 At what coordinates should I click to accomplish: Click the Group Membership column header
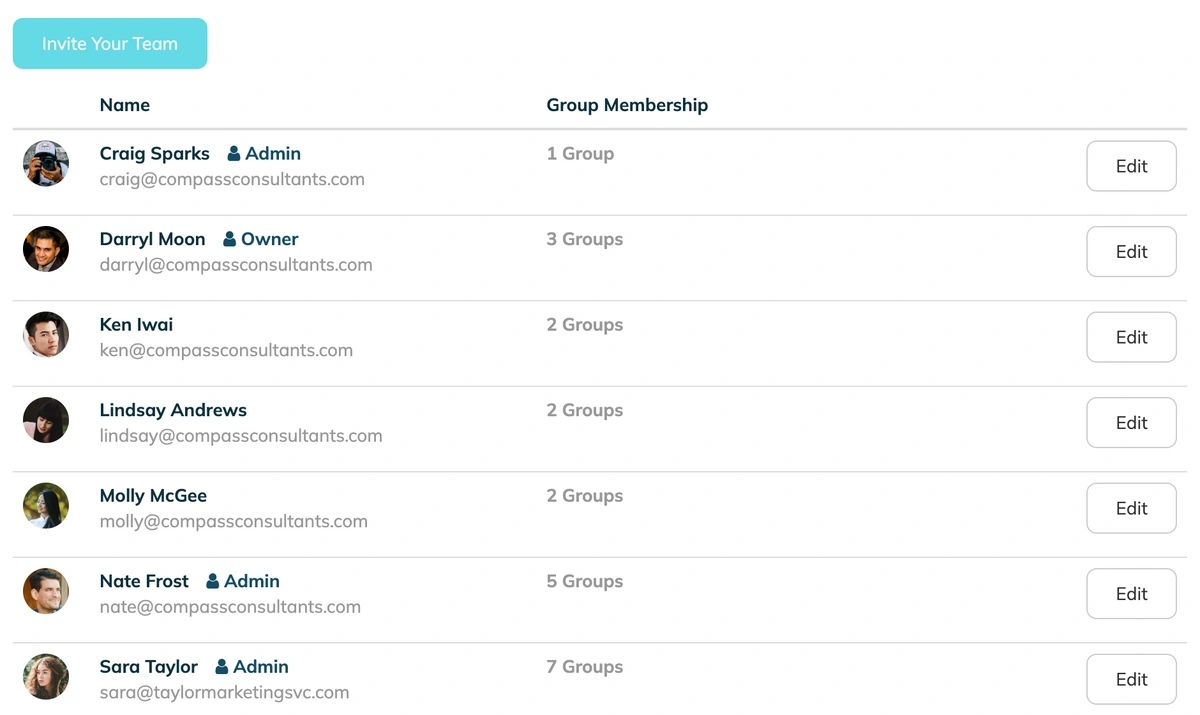click(627, 105)
